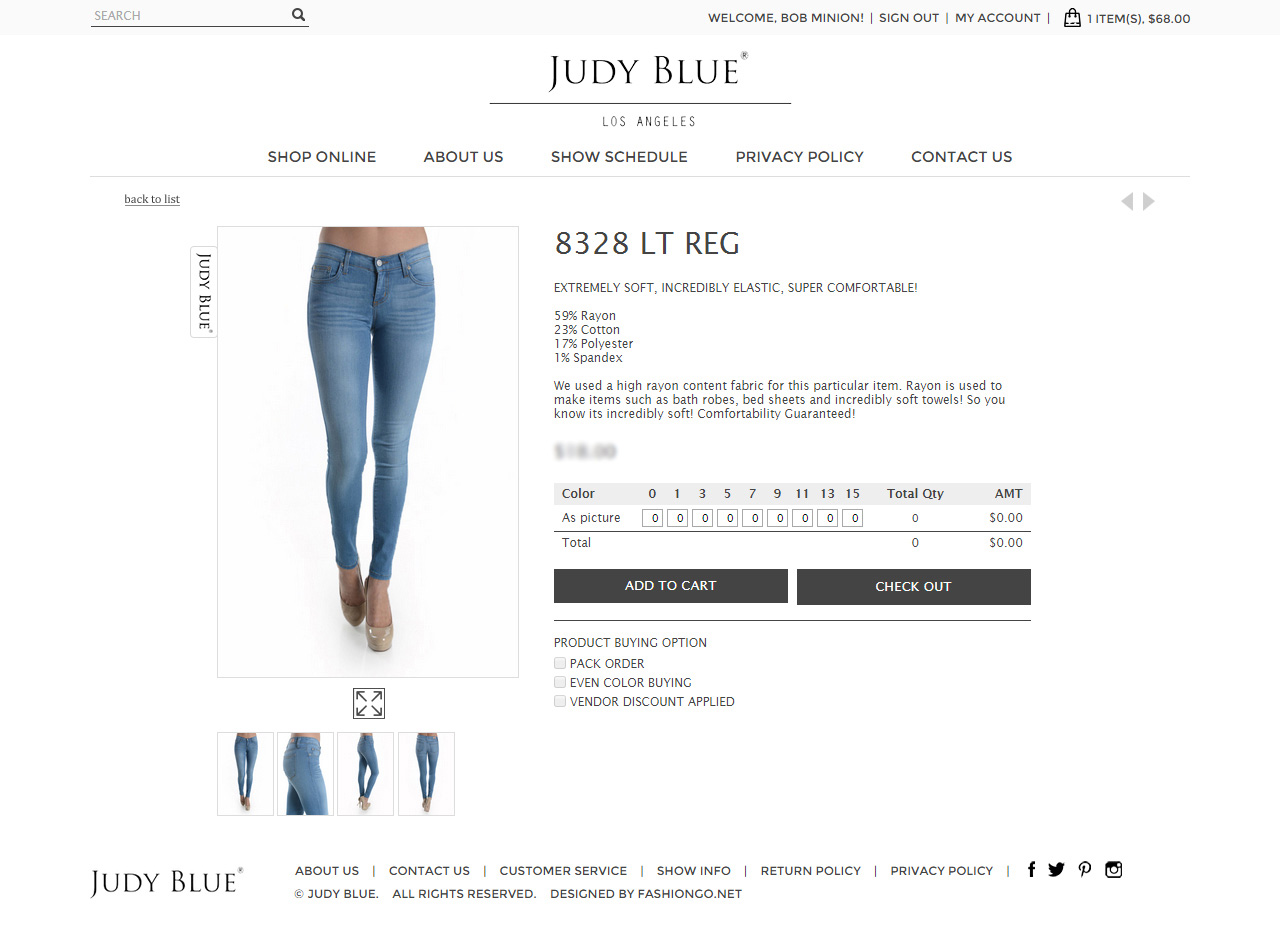Viewport: 1280px width, 941px height.
Task: Click the search magnifier icon
Action: tap(298, 15)
